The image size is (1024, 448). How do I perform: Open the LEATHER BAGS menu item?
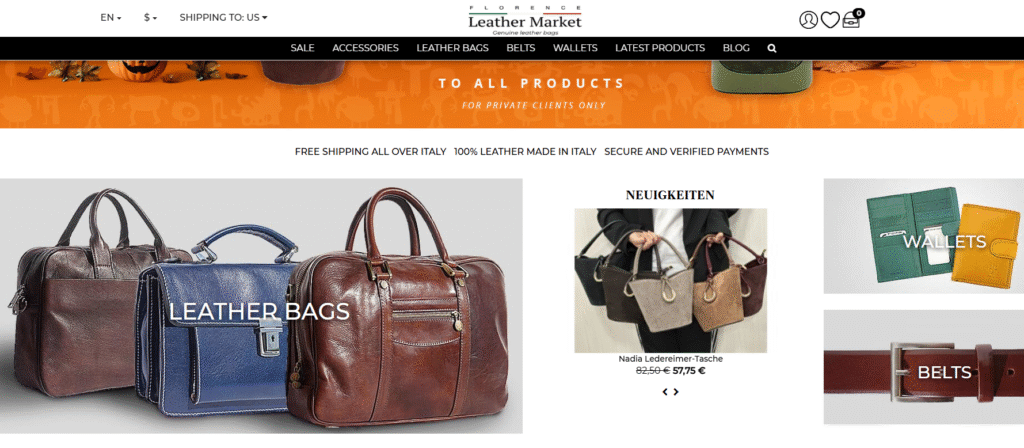[452, 48]
